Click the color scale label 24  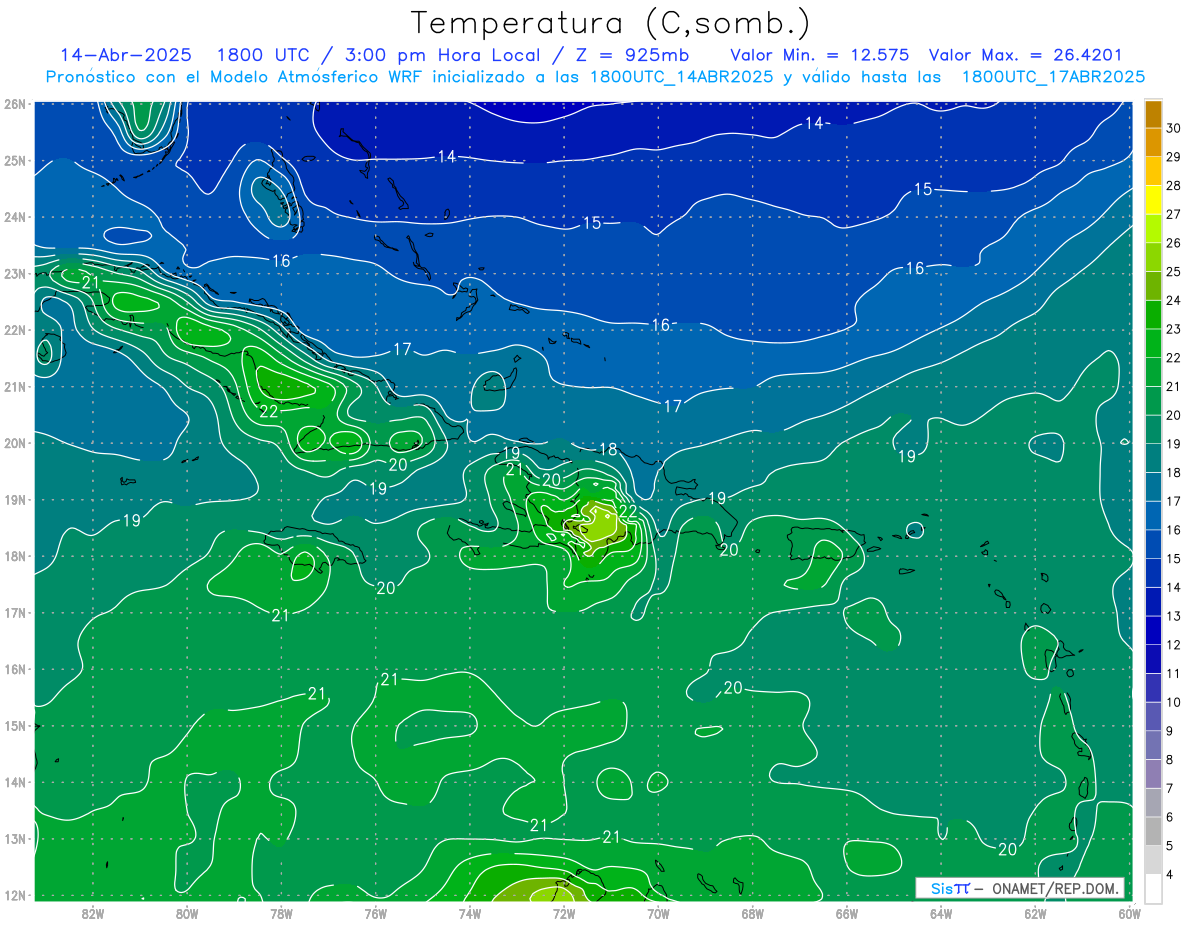[1173, 300]
